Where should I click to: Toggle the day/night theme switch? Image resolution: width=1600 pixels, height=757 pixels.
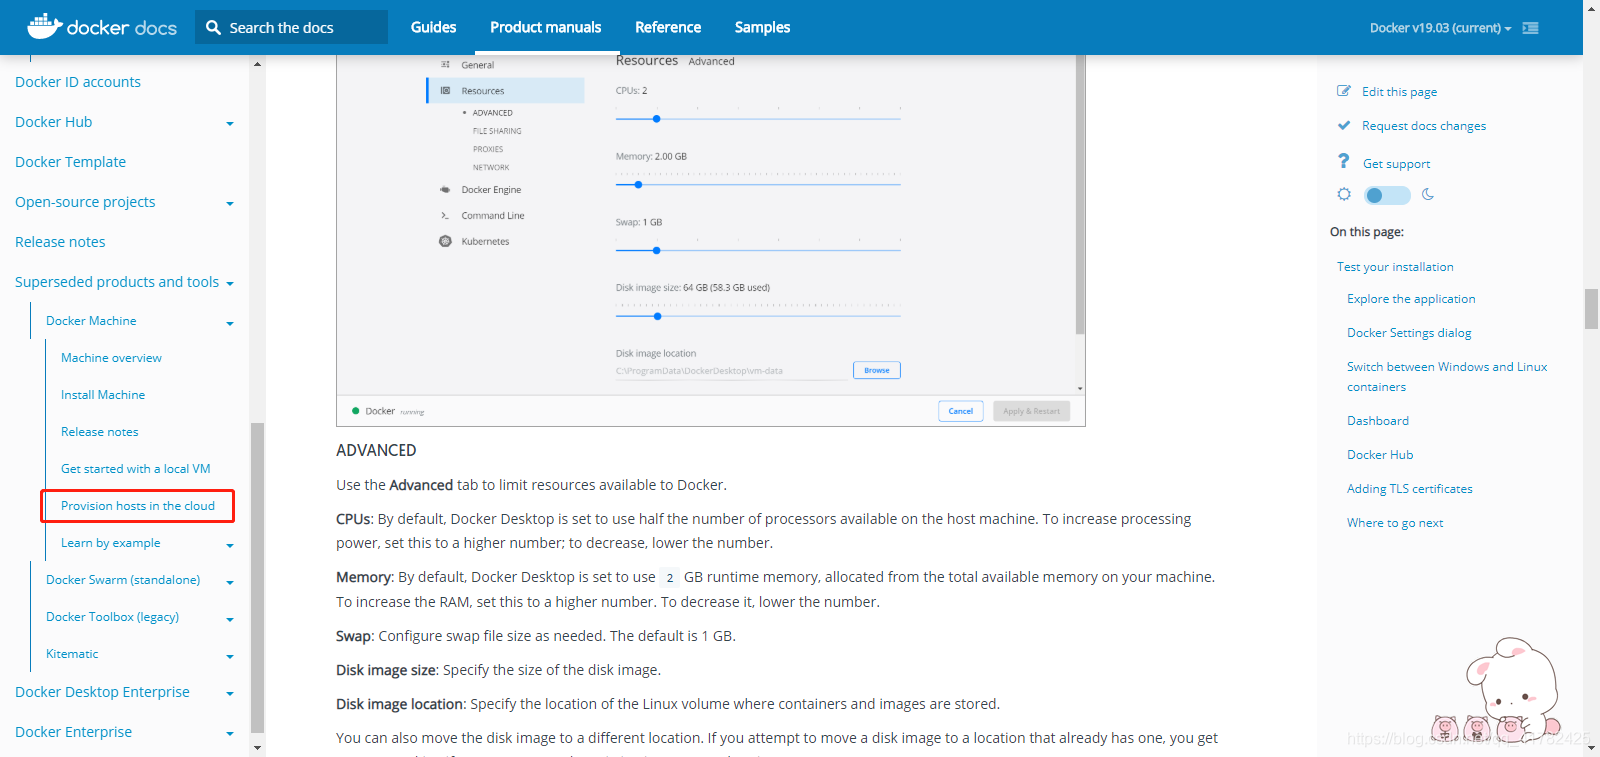point(1387,195)
